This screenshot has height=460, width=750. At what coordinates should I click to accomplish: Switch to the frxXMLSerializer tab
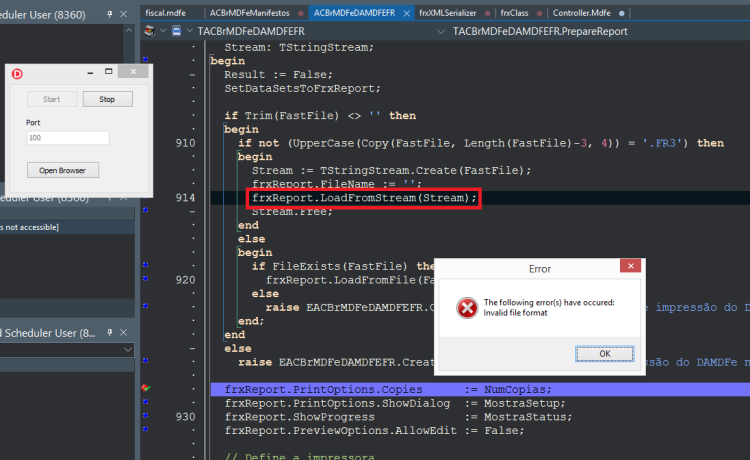448,13
